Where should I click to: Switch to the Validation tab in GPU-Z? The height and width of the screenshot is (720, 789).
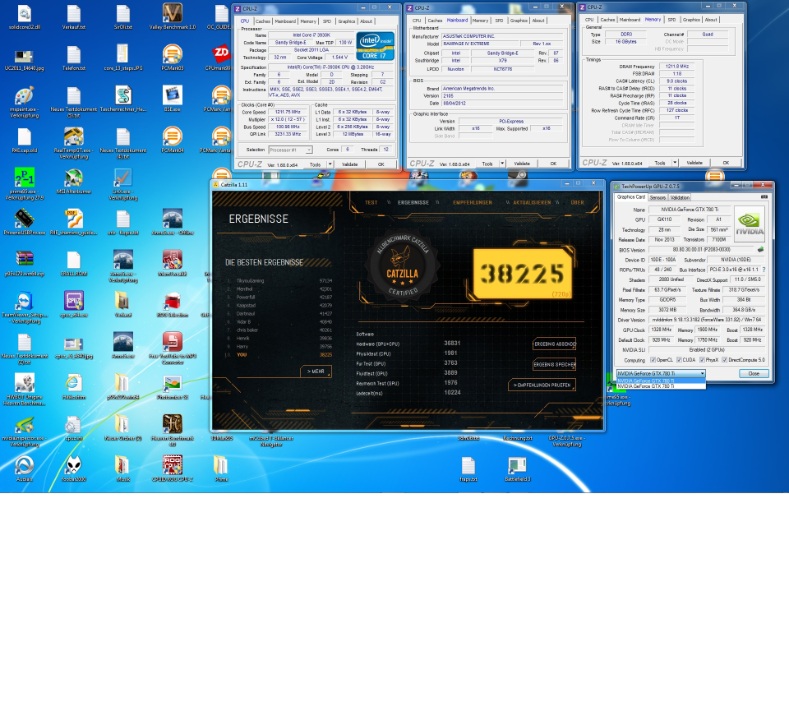click(x=680, y=197)
